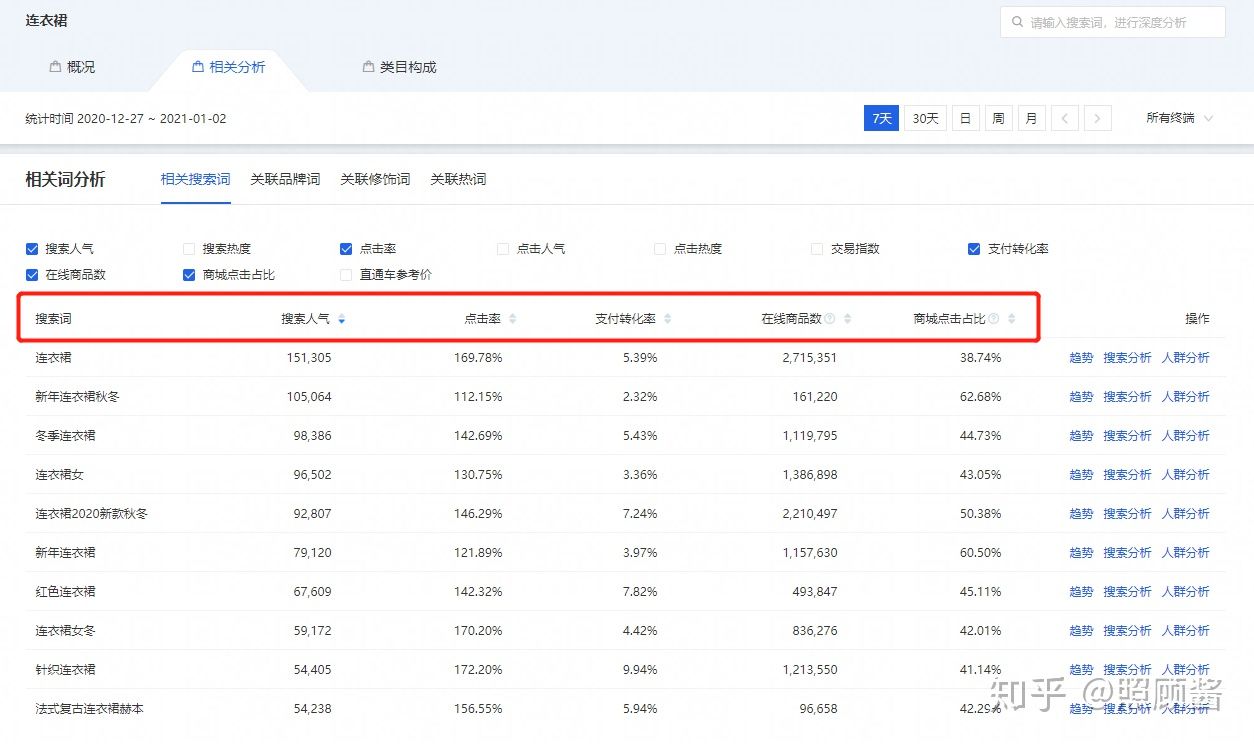The width and height of the screenshot is (1254, 745).
Task: Open the 所有终端 dropdown
Action: tap(1180, 117)
